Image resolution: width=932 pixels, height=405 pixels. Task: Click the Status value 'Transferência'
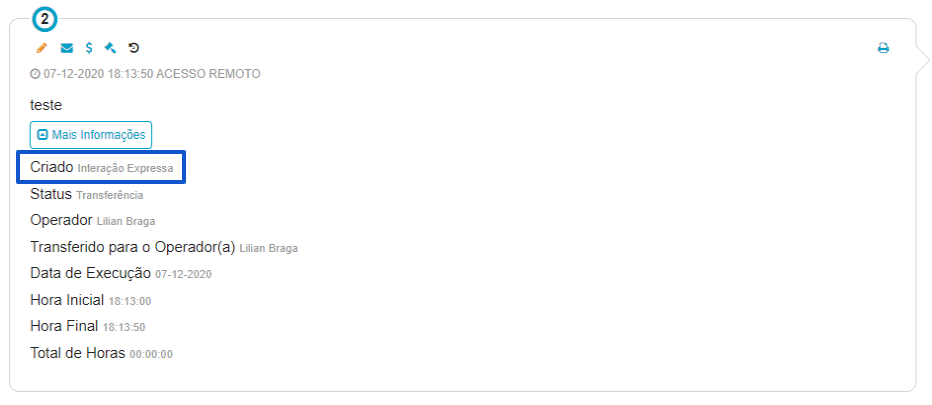[x=110, y=195]
